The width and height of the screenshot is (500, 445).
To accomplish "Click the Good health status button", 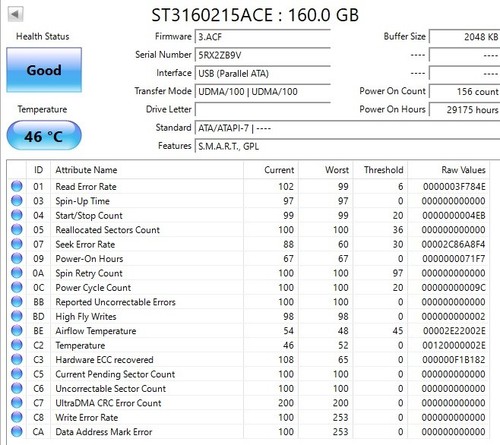I will pos(44,70).
